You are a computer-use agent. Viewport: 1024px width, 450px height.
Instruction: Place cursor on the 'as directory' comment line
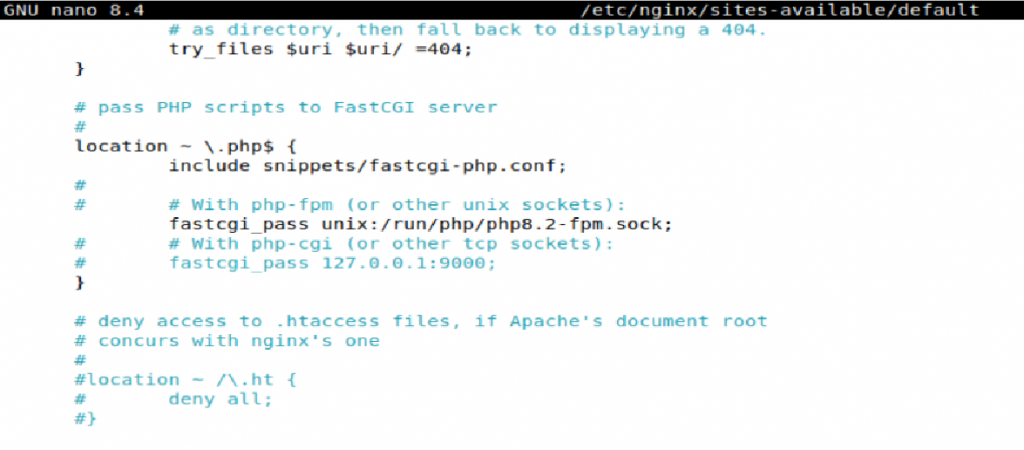467,29
